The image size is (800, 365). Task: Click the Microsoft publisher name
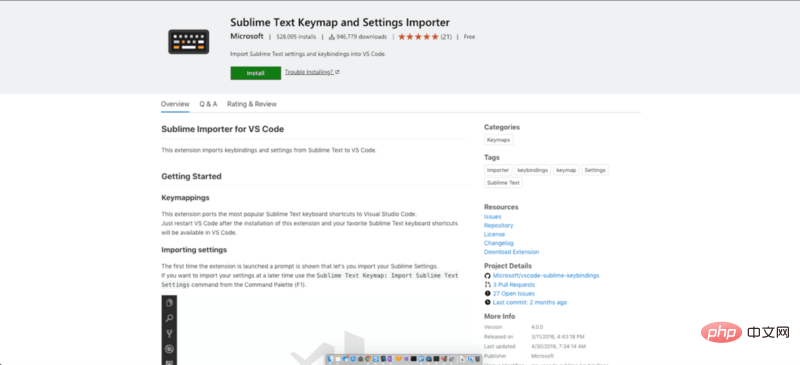pyautogui.click(x=247, y=36)
